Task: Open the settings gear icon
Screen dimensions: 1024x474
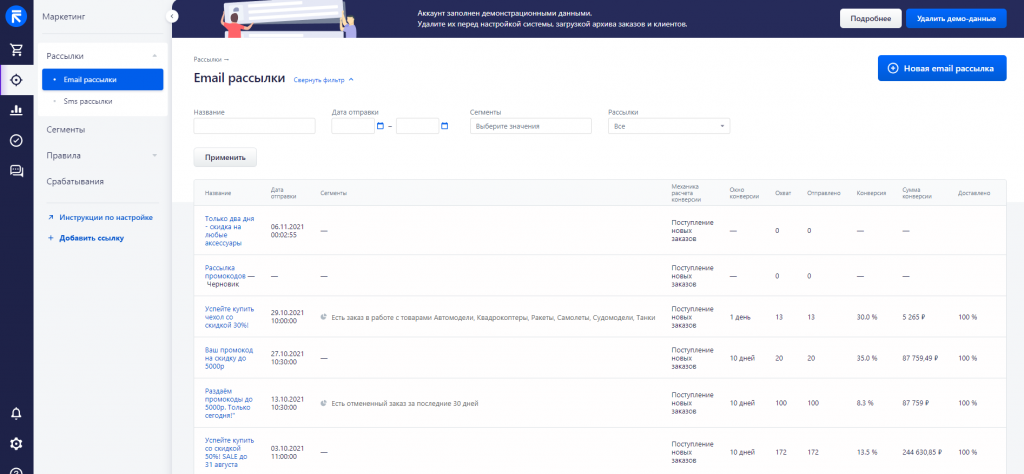Action: point(16,443)
